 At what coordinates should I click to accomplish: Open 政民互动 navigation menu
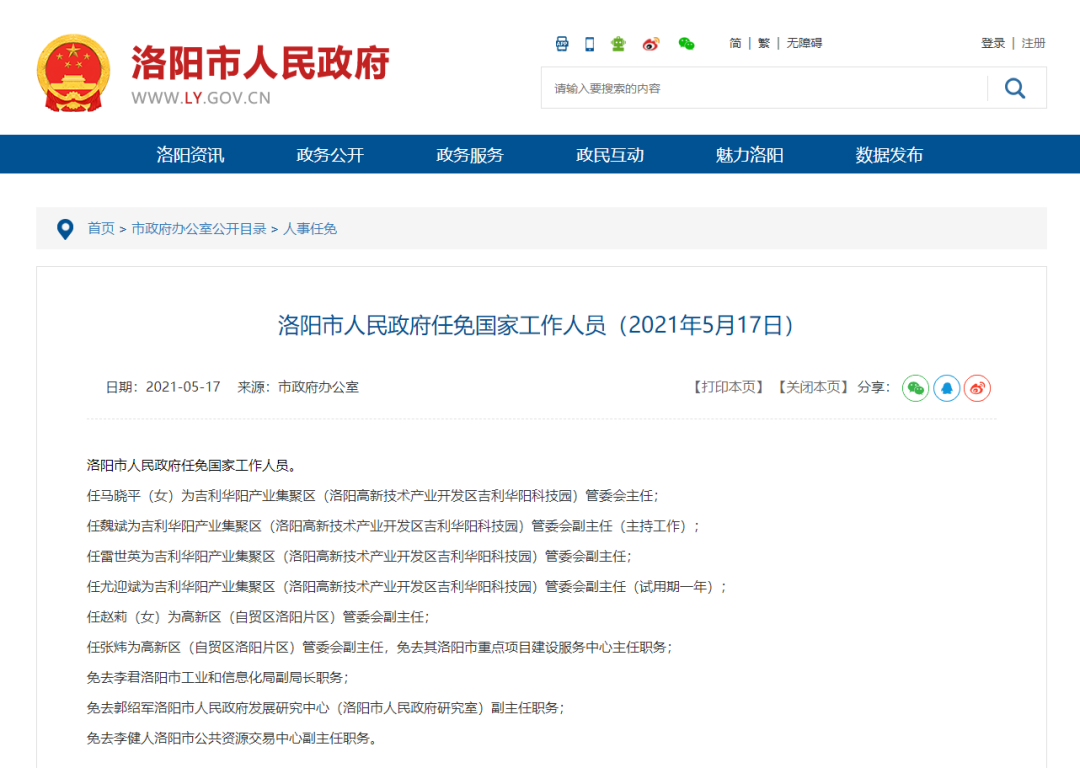pos(610,155)
